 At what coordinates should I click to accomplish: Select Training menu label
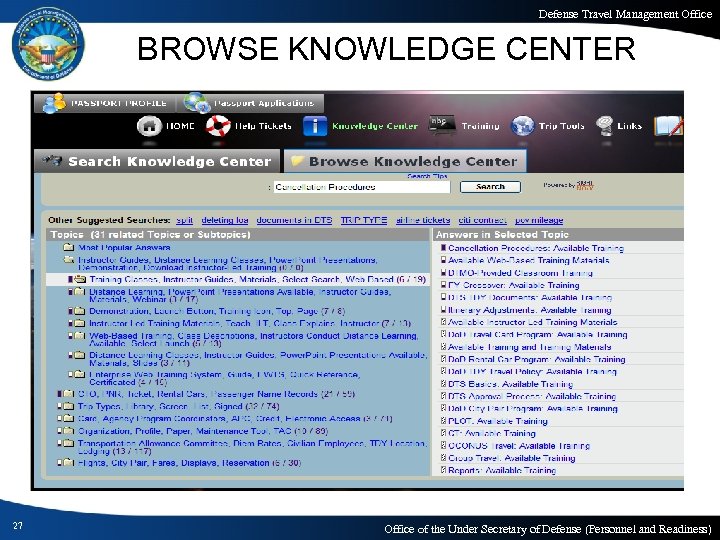[x=480, y=126]
